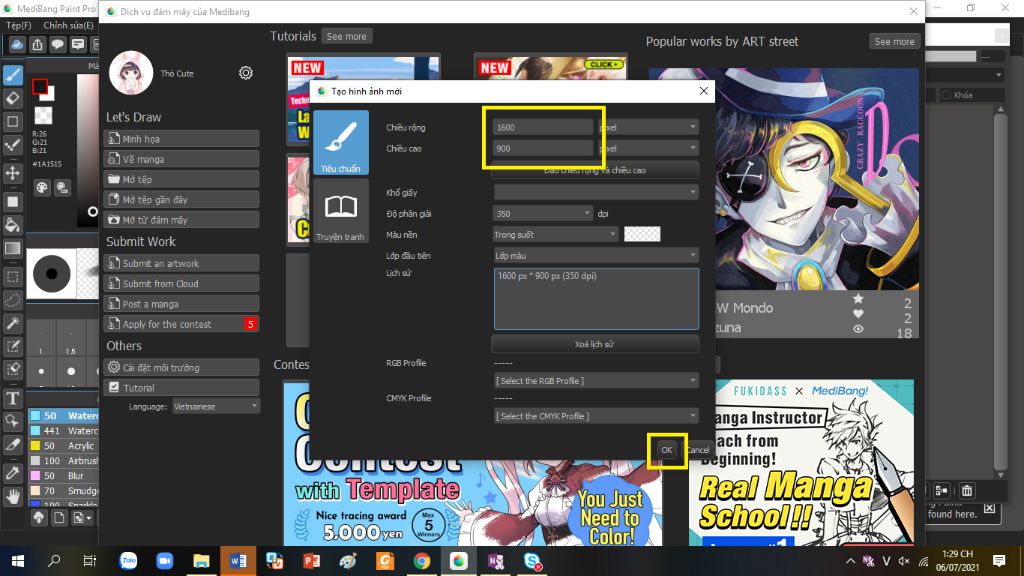
Task: Click the red foreground color swatch
Action: click(39, 86)
